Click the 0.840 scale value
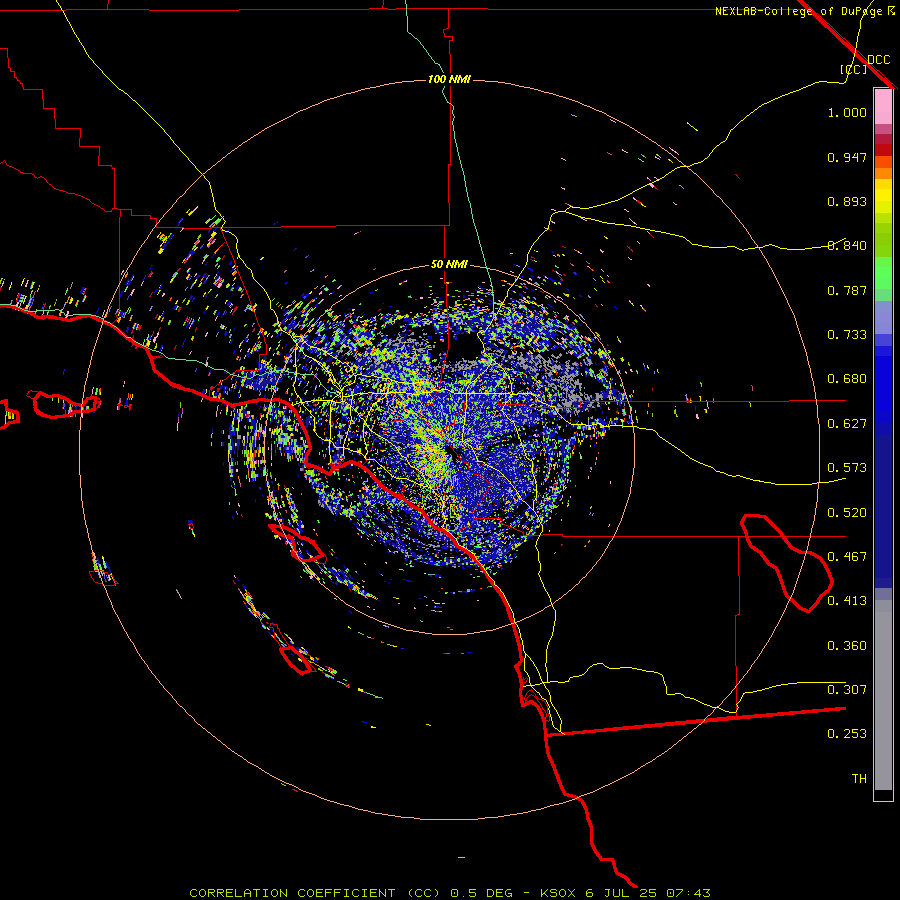 pyautogui.click(x=847, y=246)
